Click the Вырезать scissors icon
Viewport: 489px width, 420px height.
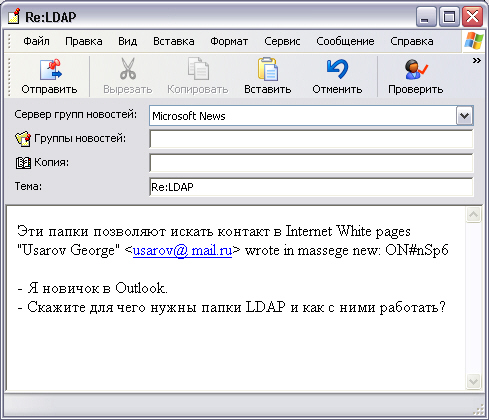click(x=128, y=69)
